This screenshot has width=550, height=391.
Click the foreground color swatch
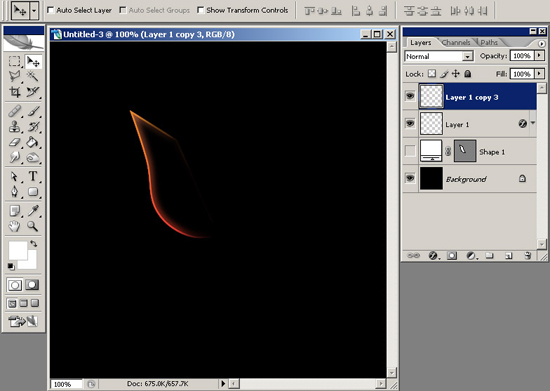click(18, 250)
